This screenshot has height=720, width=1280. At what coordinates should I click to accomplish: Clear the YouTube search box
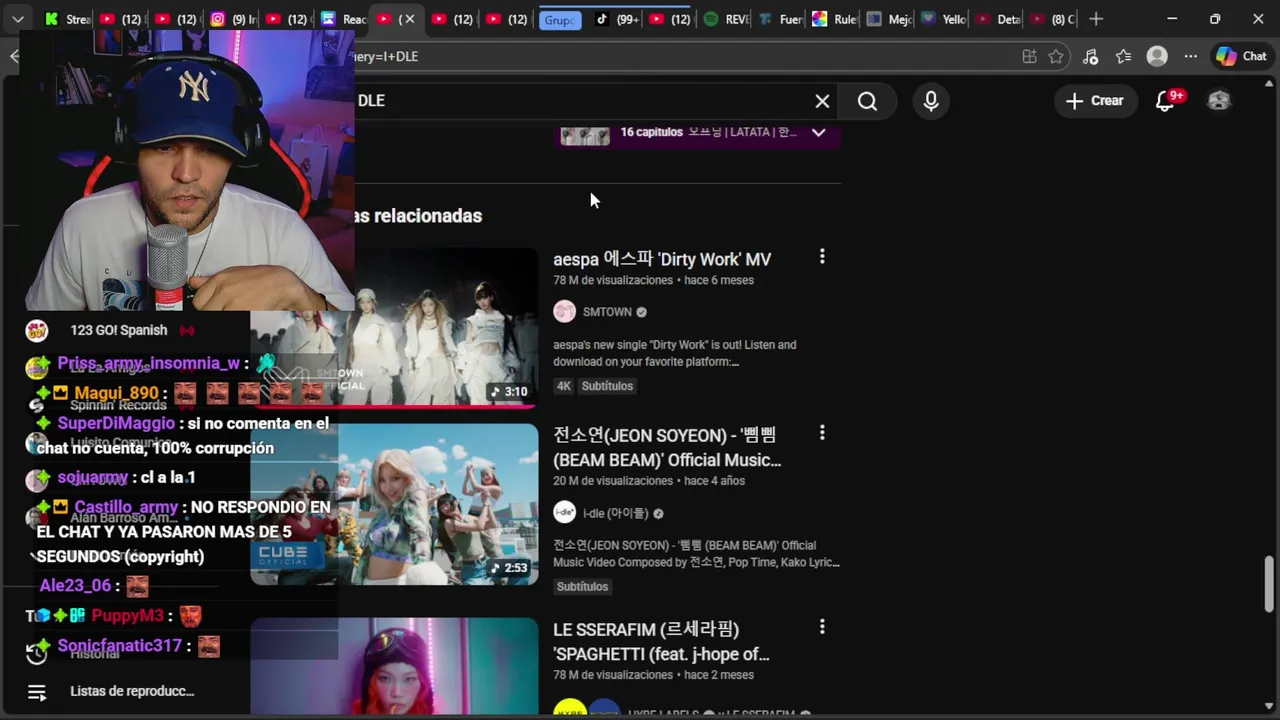(822, 101)
